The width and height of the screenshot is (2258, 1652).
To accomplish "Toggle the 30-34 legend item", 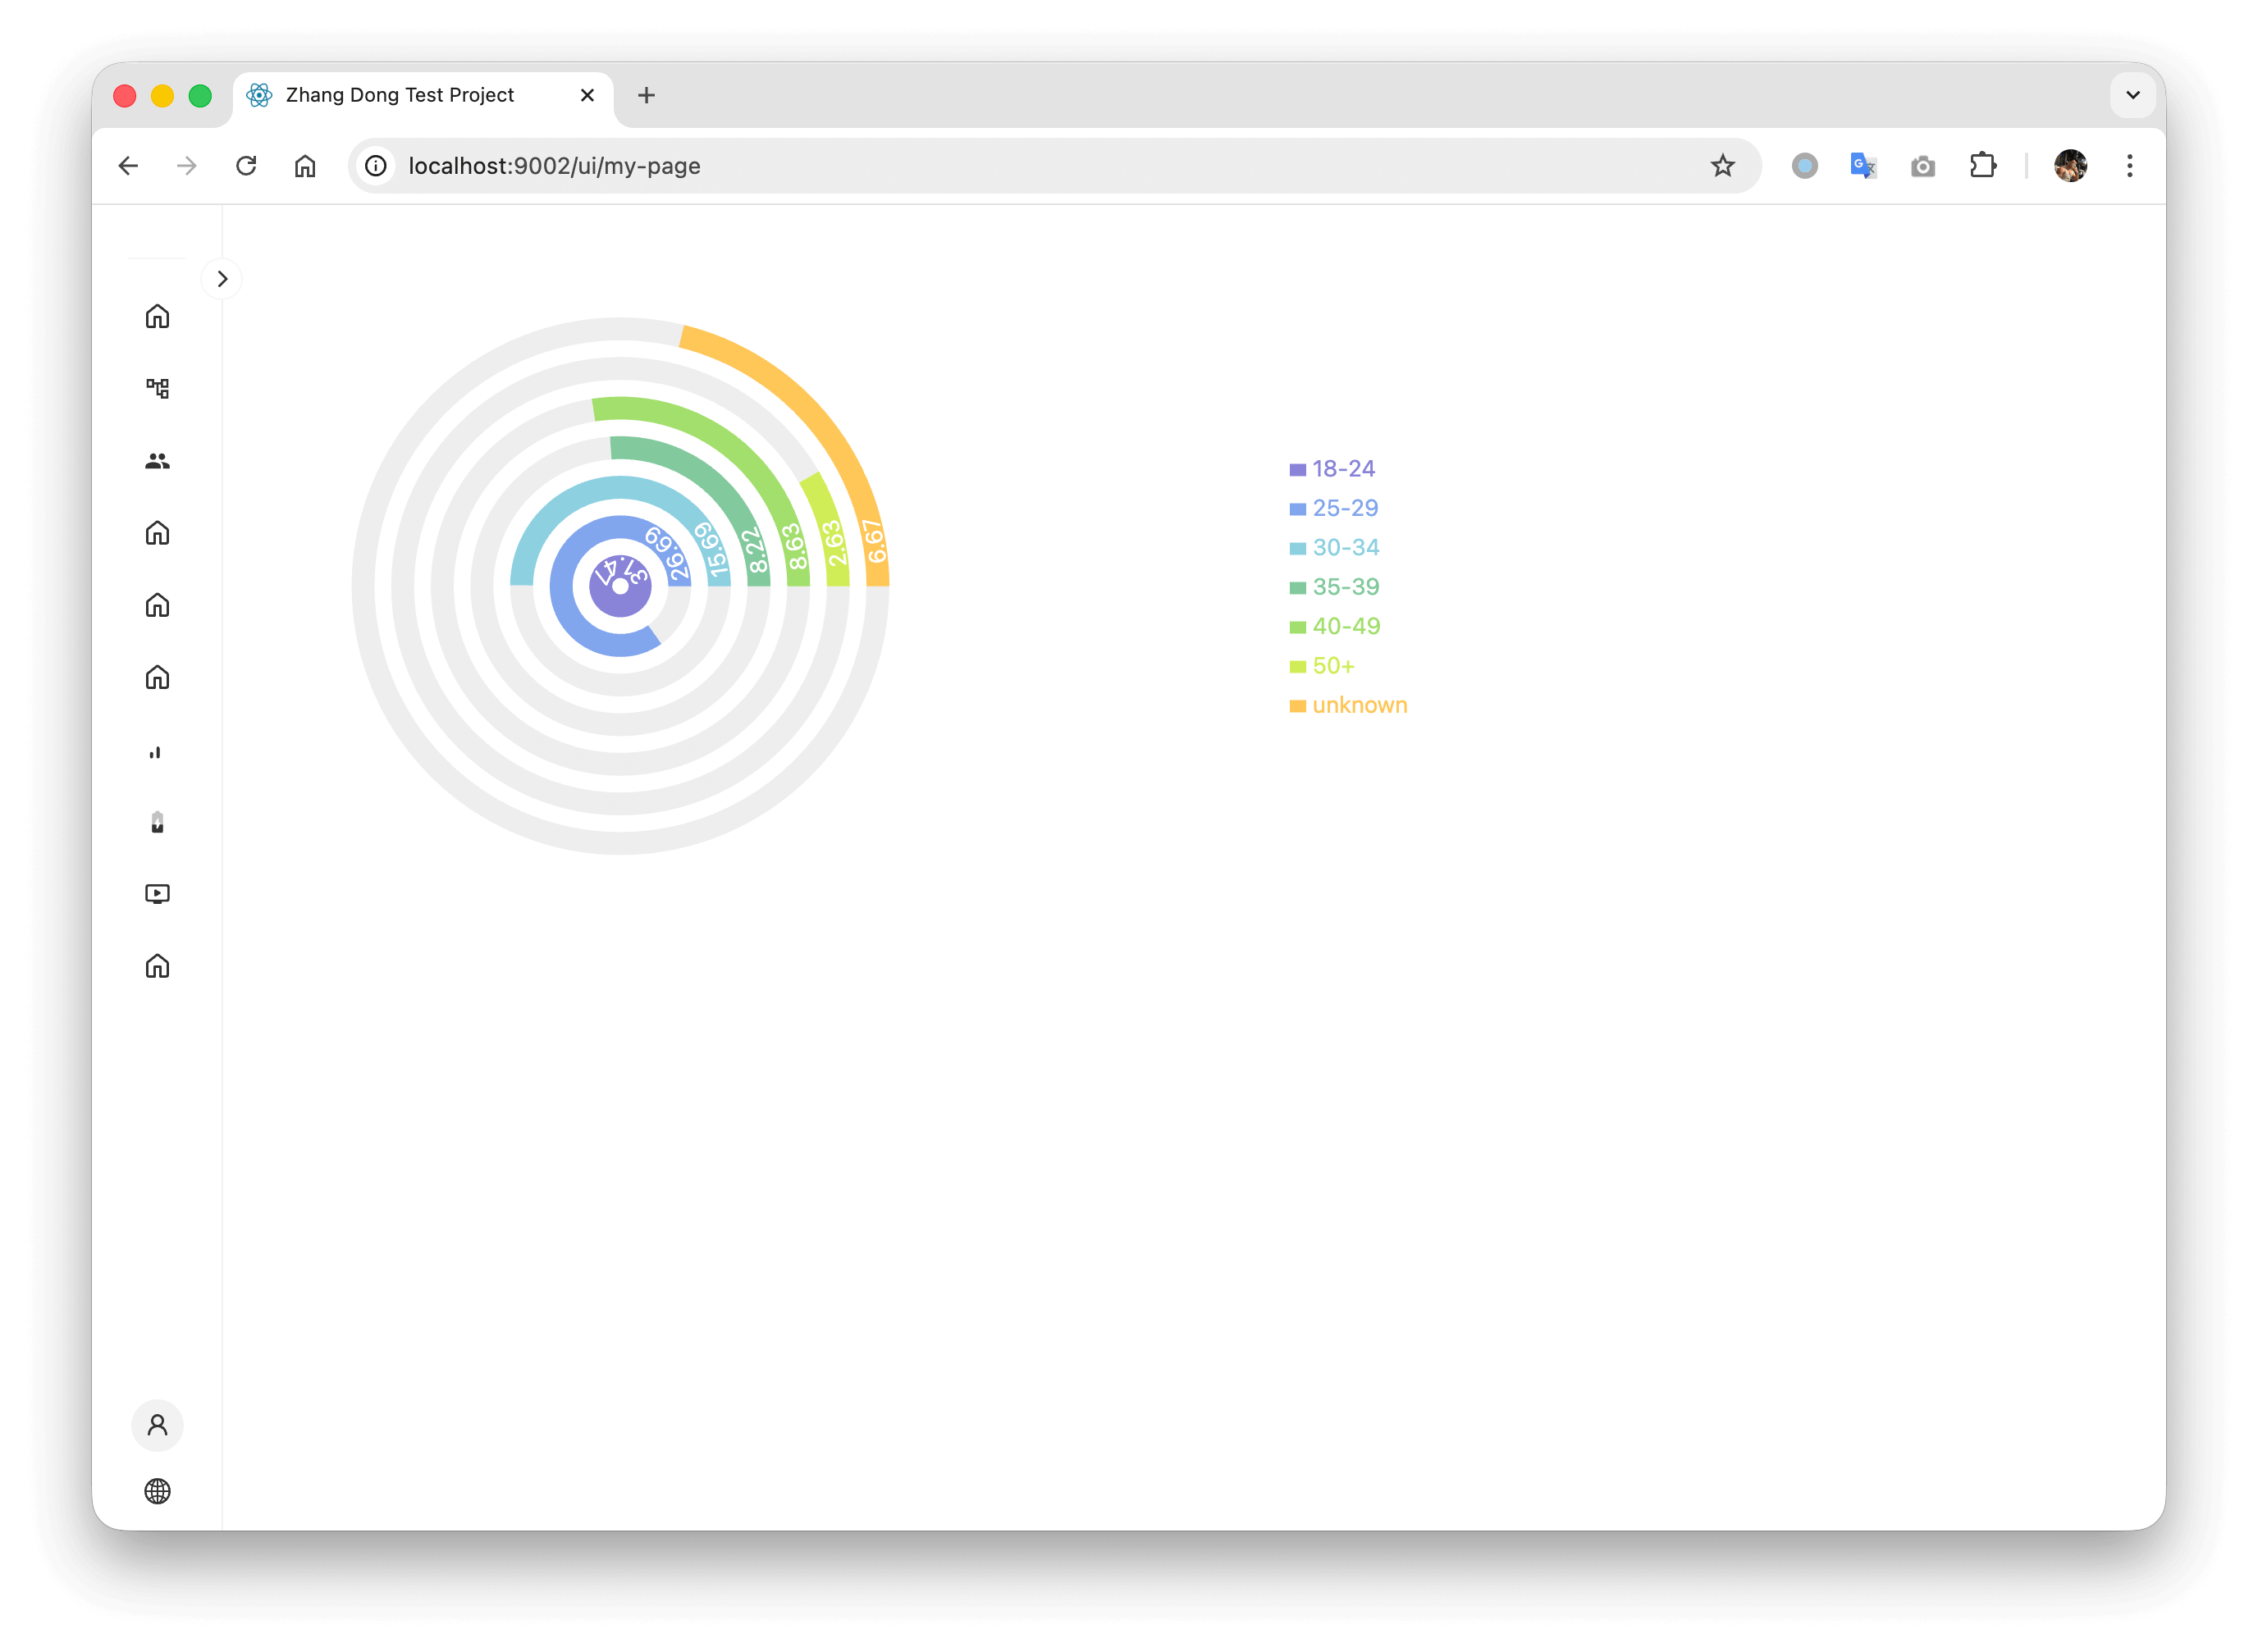I will click(x=1335, y=548).
